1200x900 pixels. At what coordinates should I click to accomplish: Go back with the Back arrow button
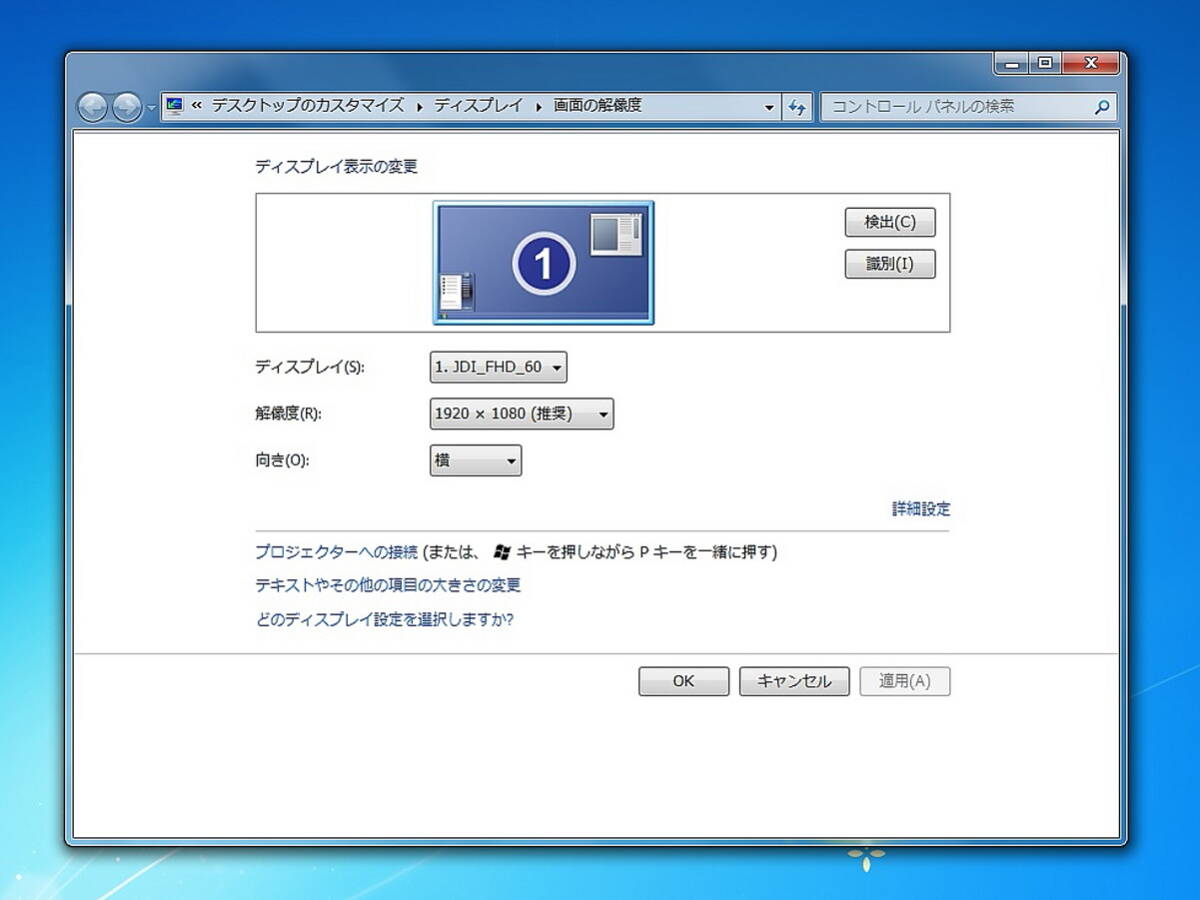point(92,107)
